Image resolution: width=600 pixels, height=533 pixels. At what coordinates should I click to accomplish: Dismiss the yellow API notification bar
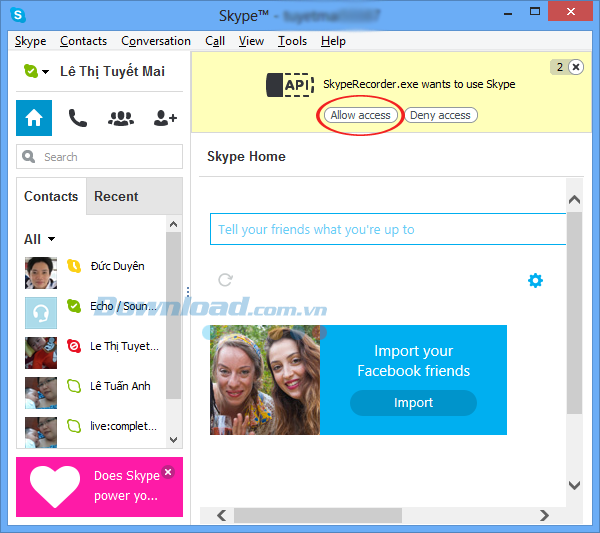pyautogui.click(x=576, y=67)
